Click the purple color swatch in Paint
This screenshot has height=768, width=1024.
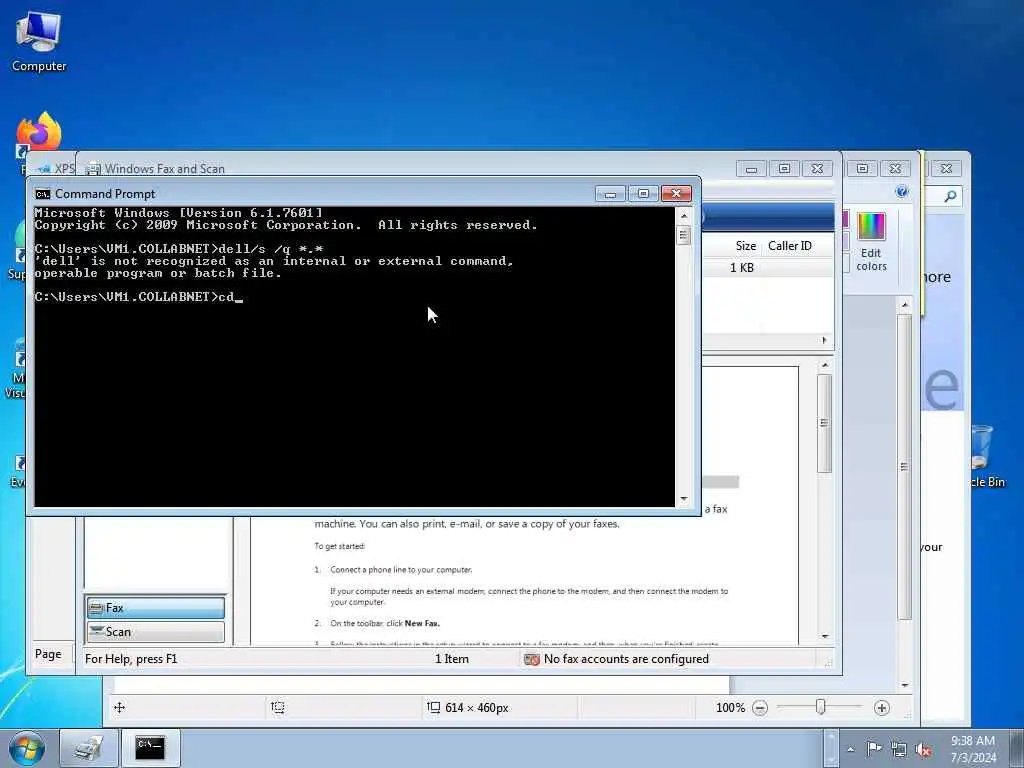tap(844, 220)
